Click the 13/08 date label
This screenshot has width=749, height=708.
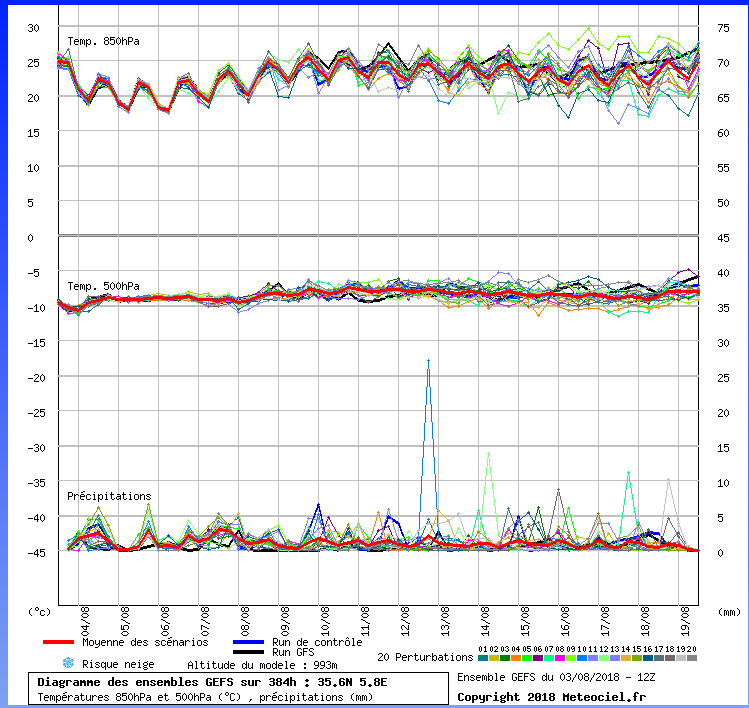pyautogui.click(x=445, y=622)
